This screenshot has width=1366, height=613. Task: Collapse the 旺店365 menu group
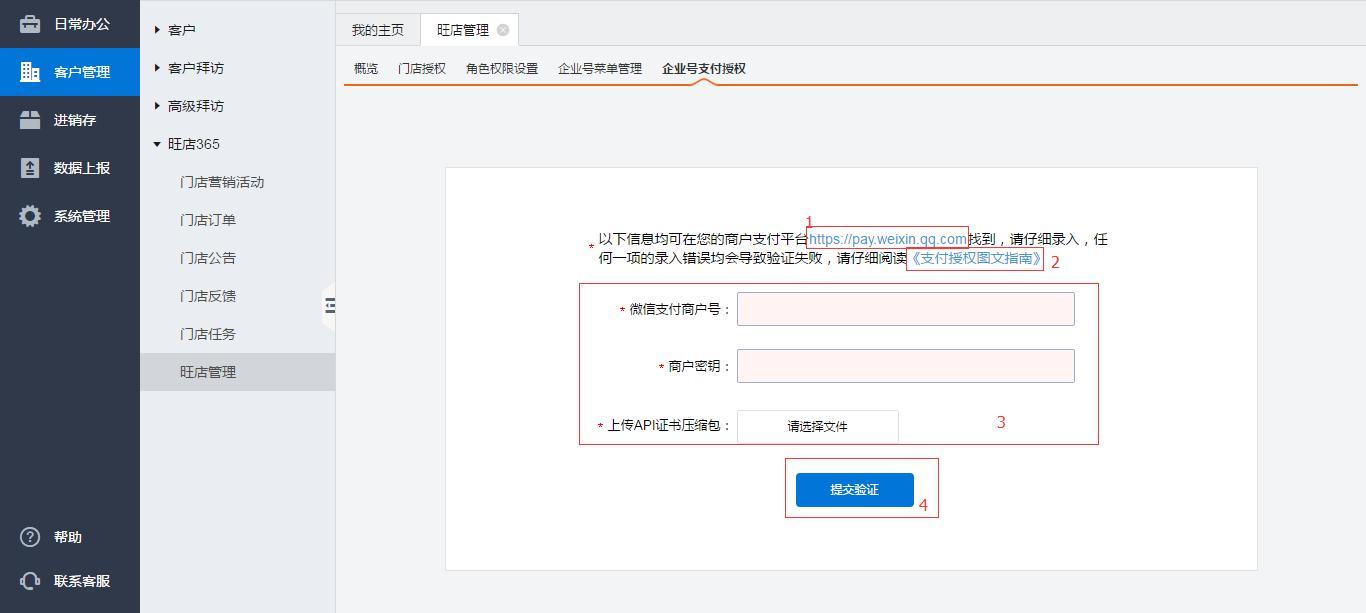pyautogui.click(x=157, y=144)
